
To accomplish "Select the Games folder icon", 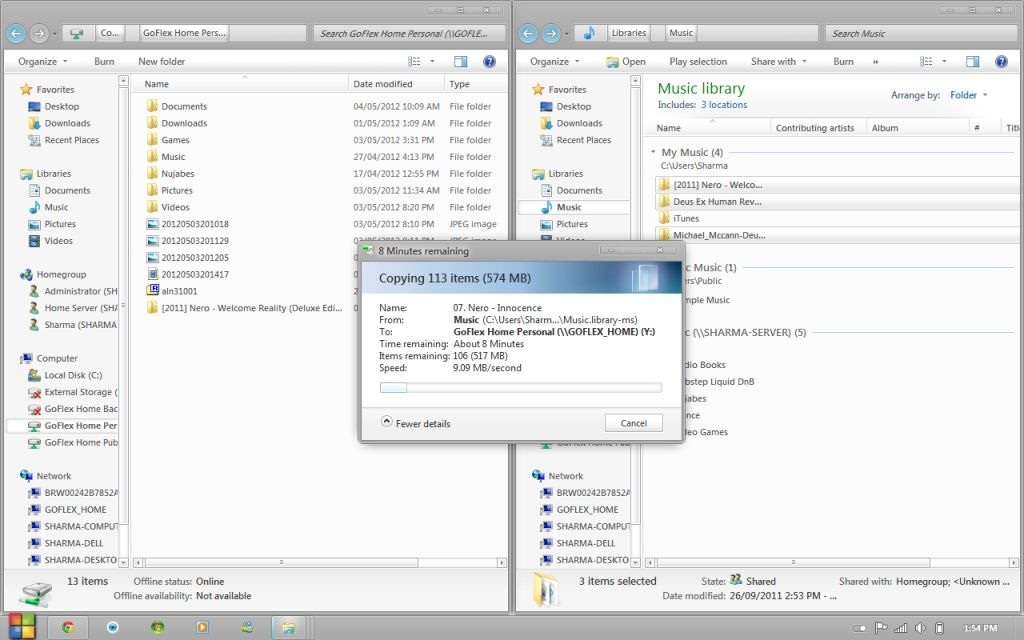I will tap(152, 140).
